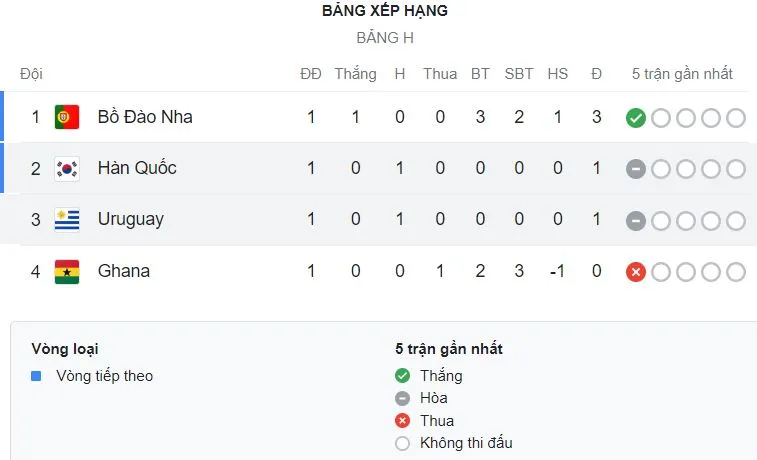Select the Ghana team name
This screenshot has height=460, width=757.
click(124, 271)
